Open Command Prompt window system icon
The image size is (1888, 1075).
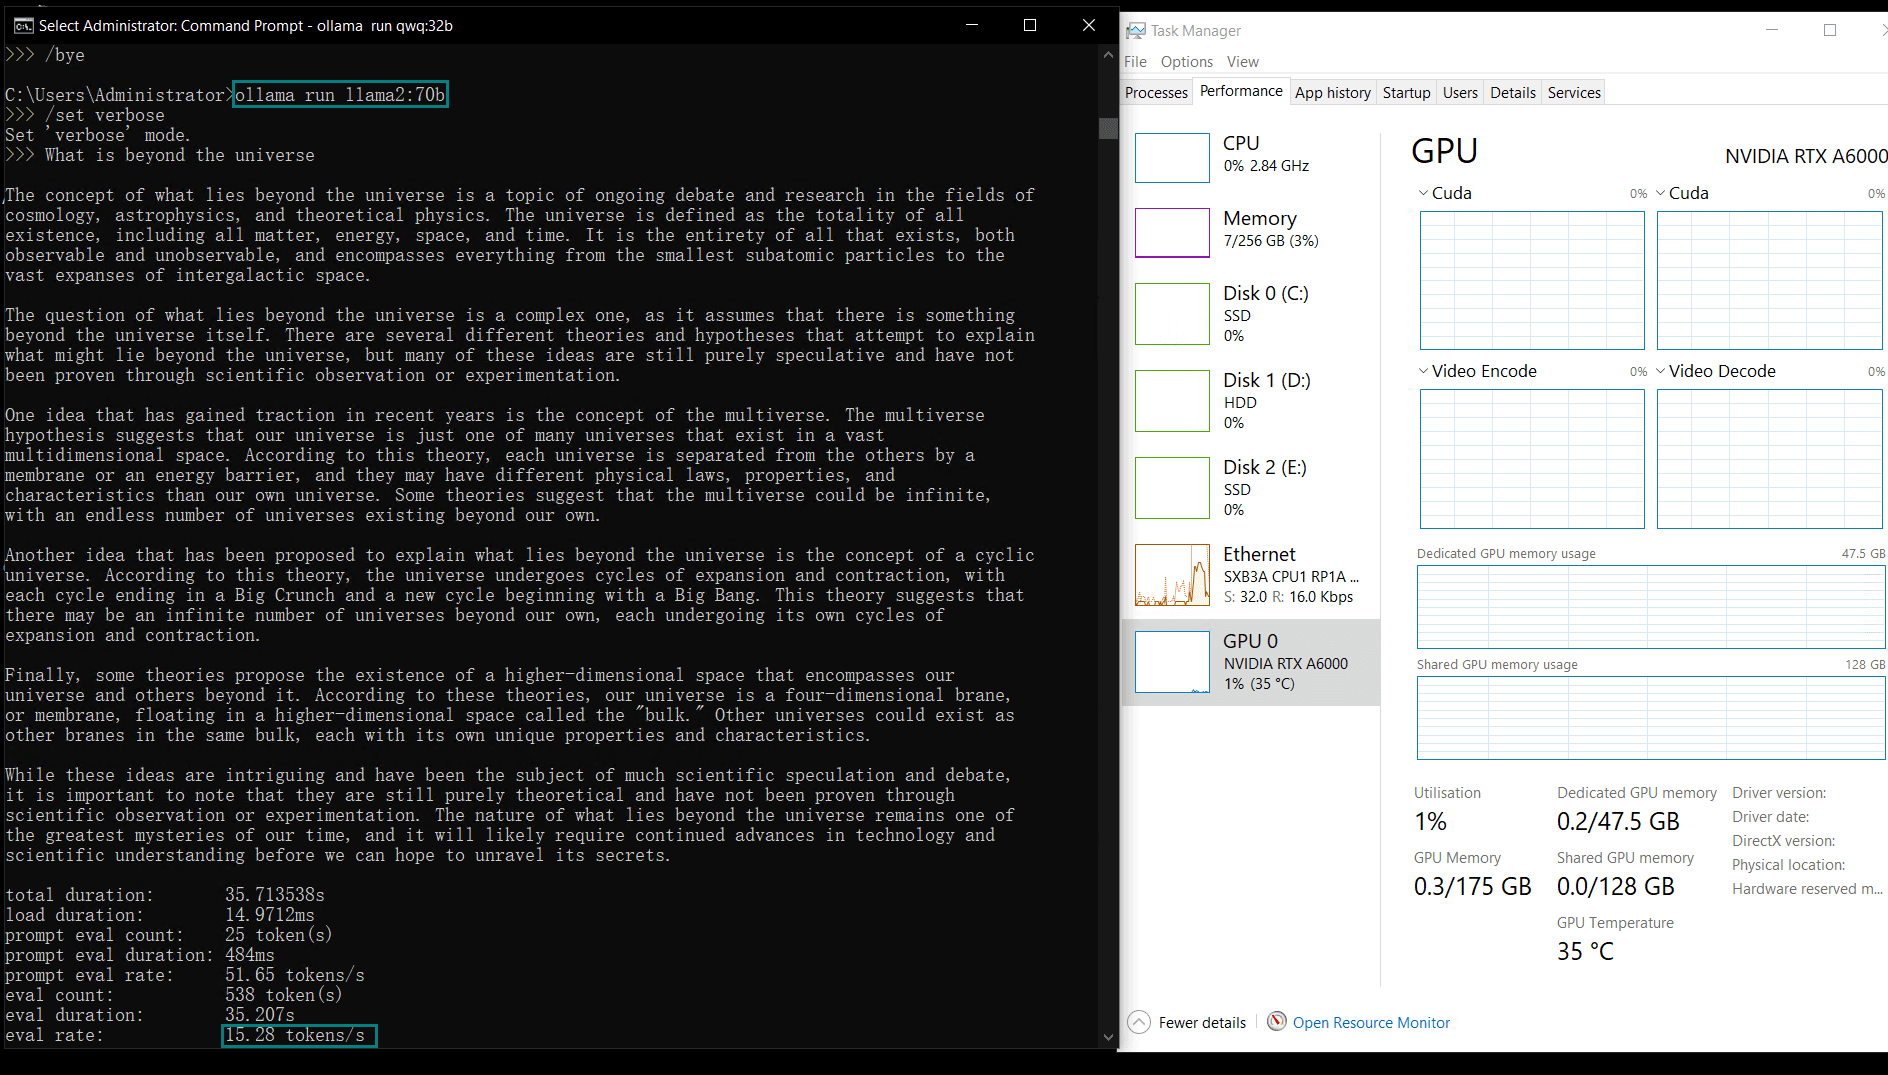click(x=23, y=25)
